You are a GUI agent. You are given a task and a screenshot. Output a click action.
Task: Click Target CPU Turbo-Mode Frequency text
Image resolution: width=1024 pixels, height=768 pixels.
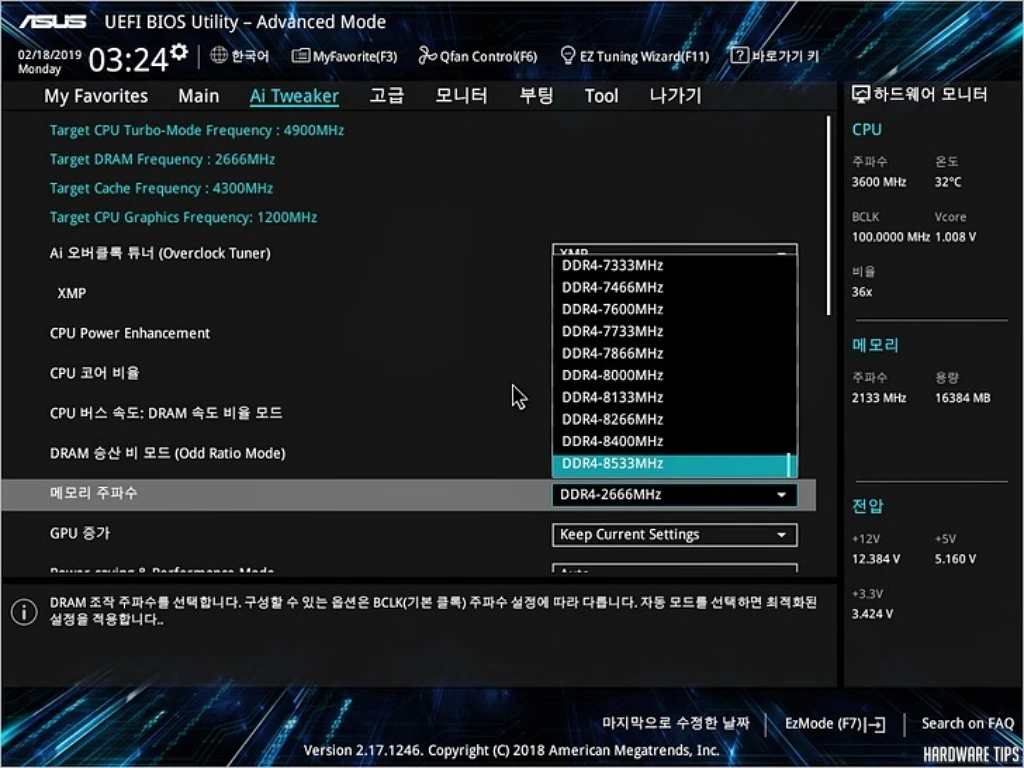pos(197,131)
